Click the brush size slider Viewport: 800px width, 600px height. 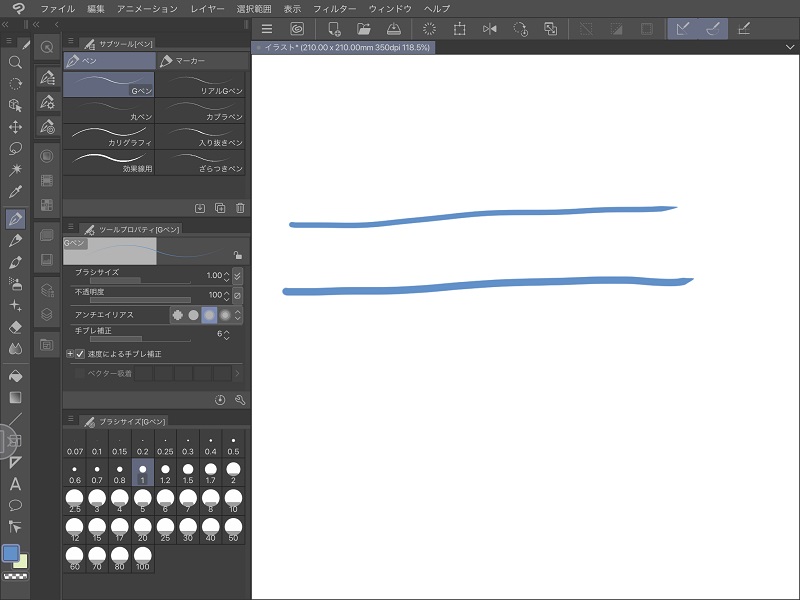pos(140,281)
